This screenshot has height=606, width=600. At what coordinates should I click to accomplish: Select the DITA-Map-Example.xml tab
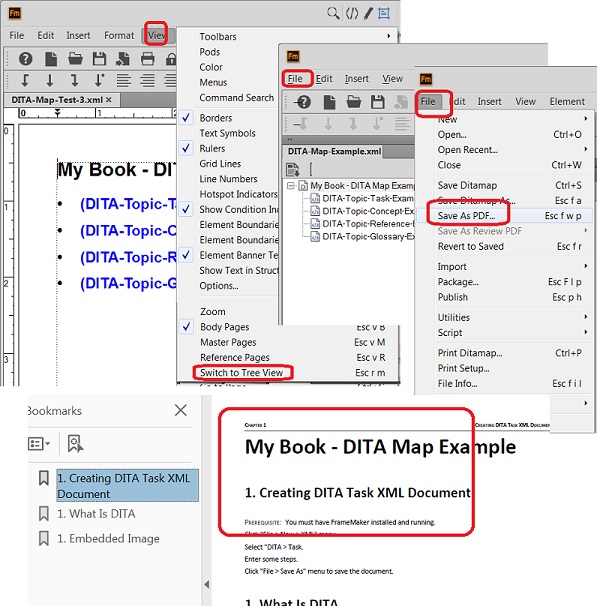pyautogui.click(x=334, y=152)
